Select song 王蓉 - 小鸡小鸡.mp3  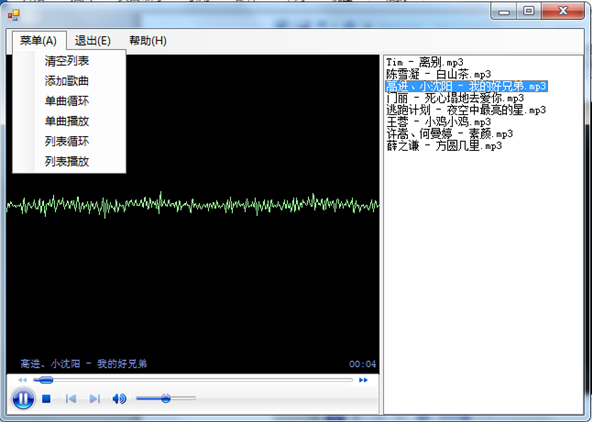pyautogui.click(x=438, y=122)
